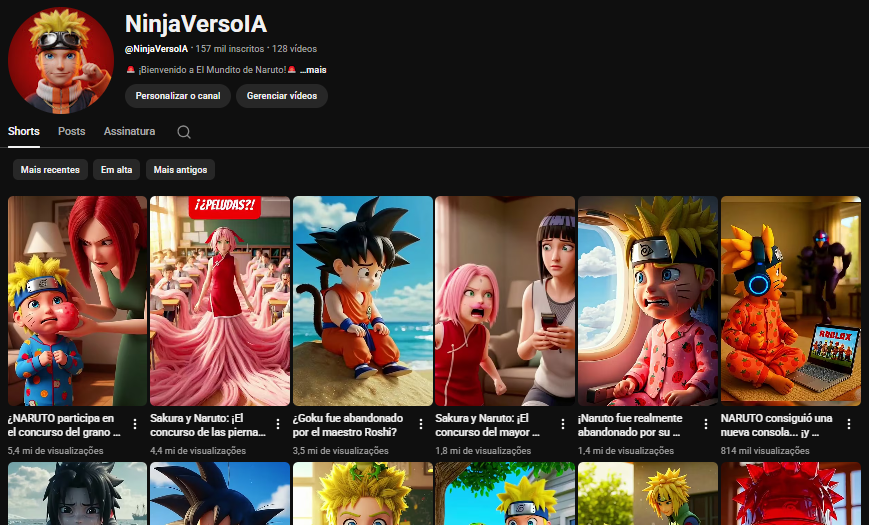This screenshot has height=525, width=869.
Task: Click '157 mil inscritos' text
Action: click(230, 49)
